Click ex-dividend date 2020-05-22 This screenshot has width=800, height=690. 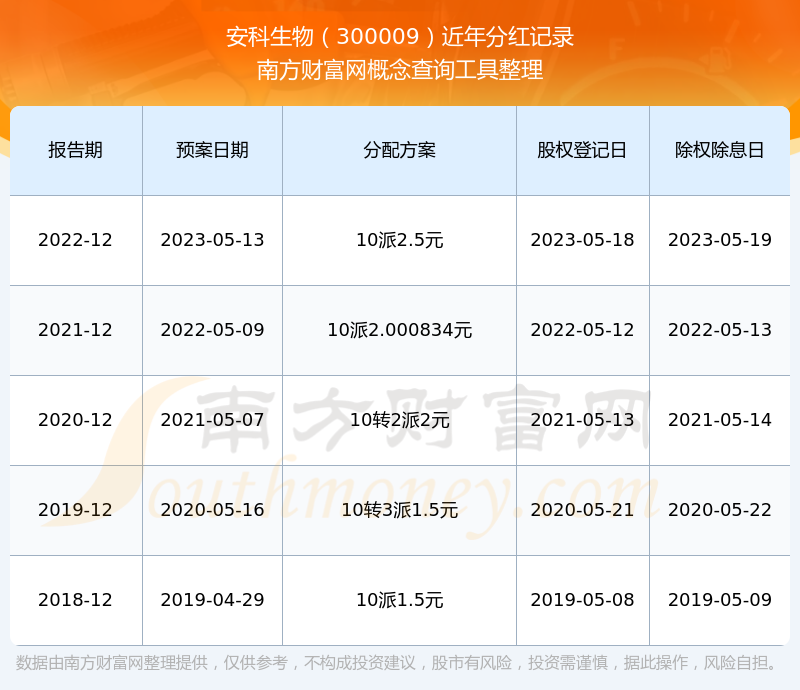(720, 509)
